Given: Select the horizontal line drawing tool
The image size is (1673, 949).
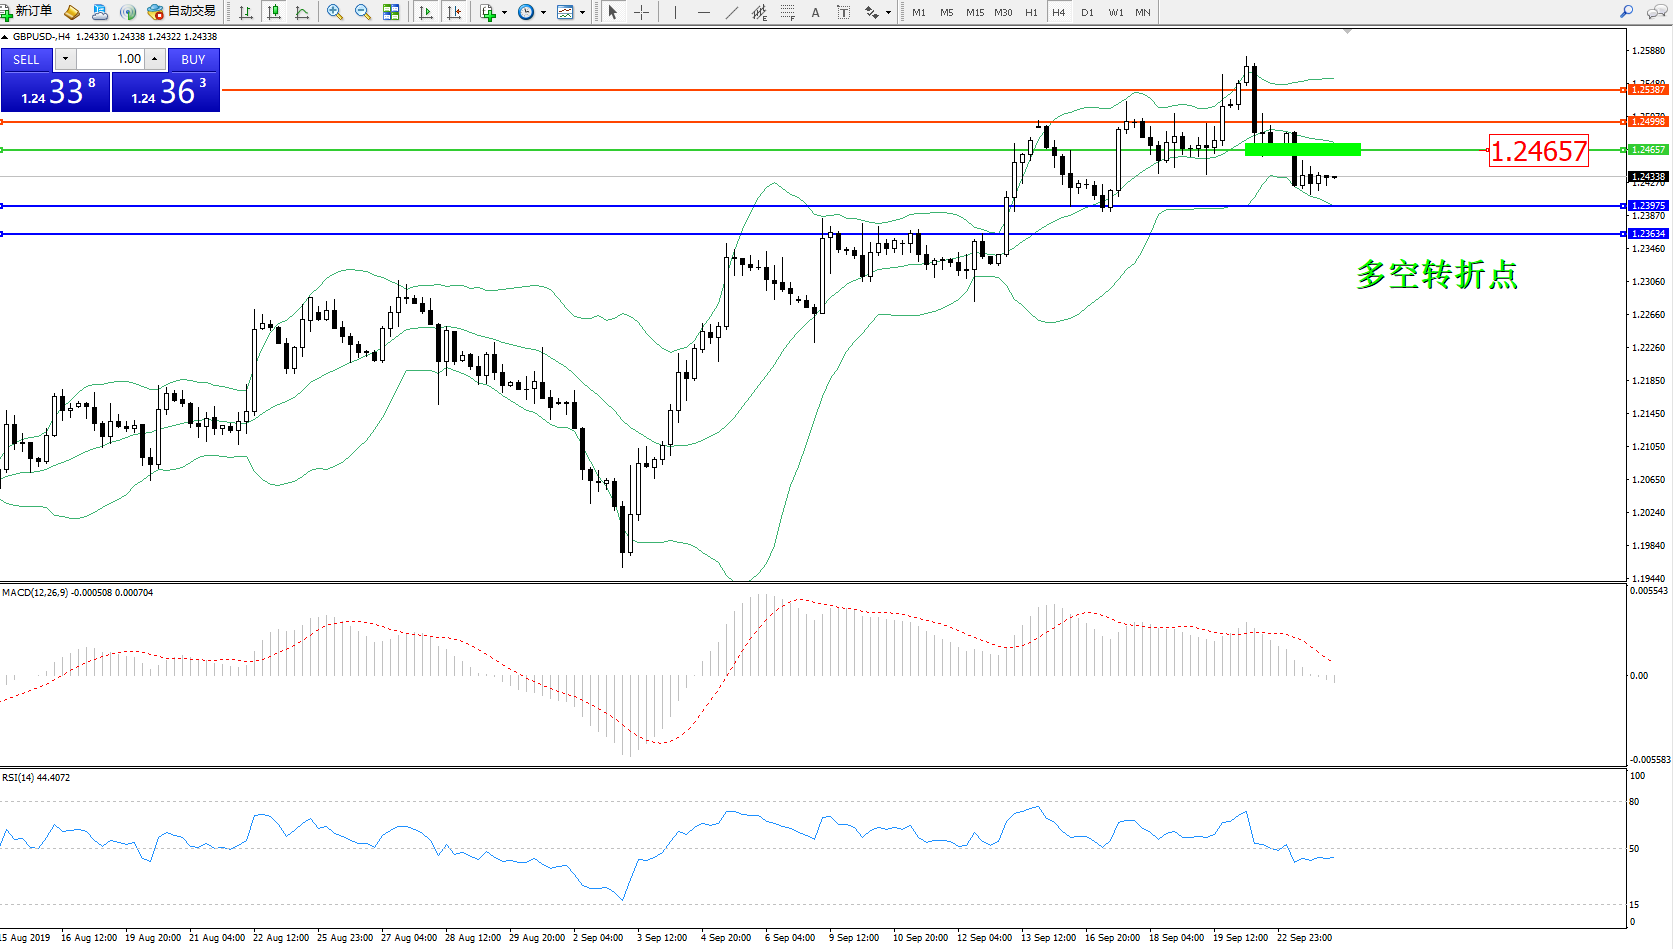Looking at the screenshot, I should (x=704, y=12).
